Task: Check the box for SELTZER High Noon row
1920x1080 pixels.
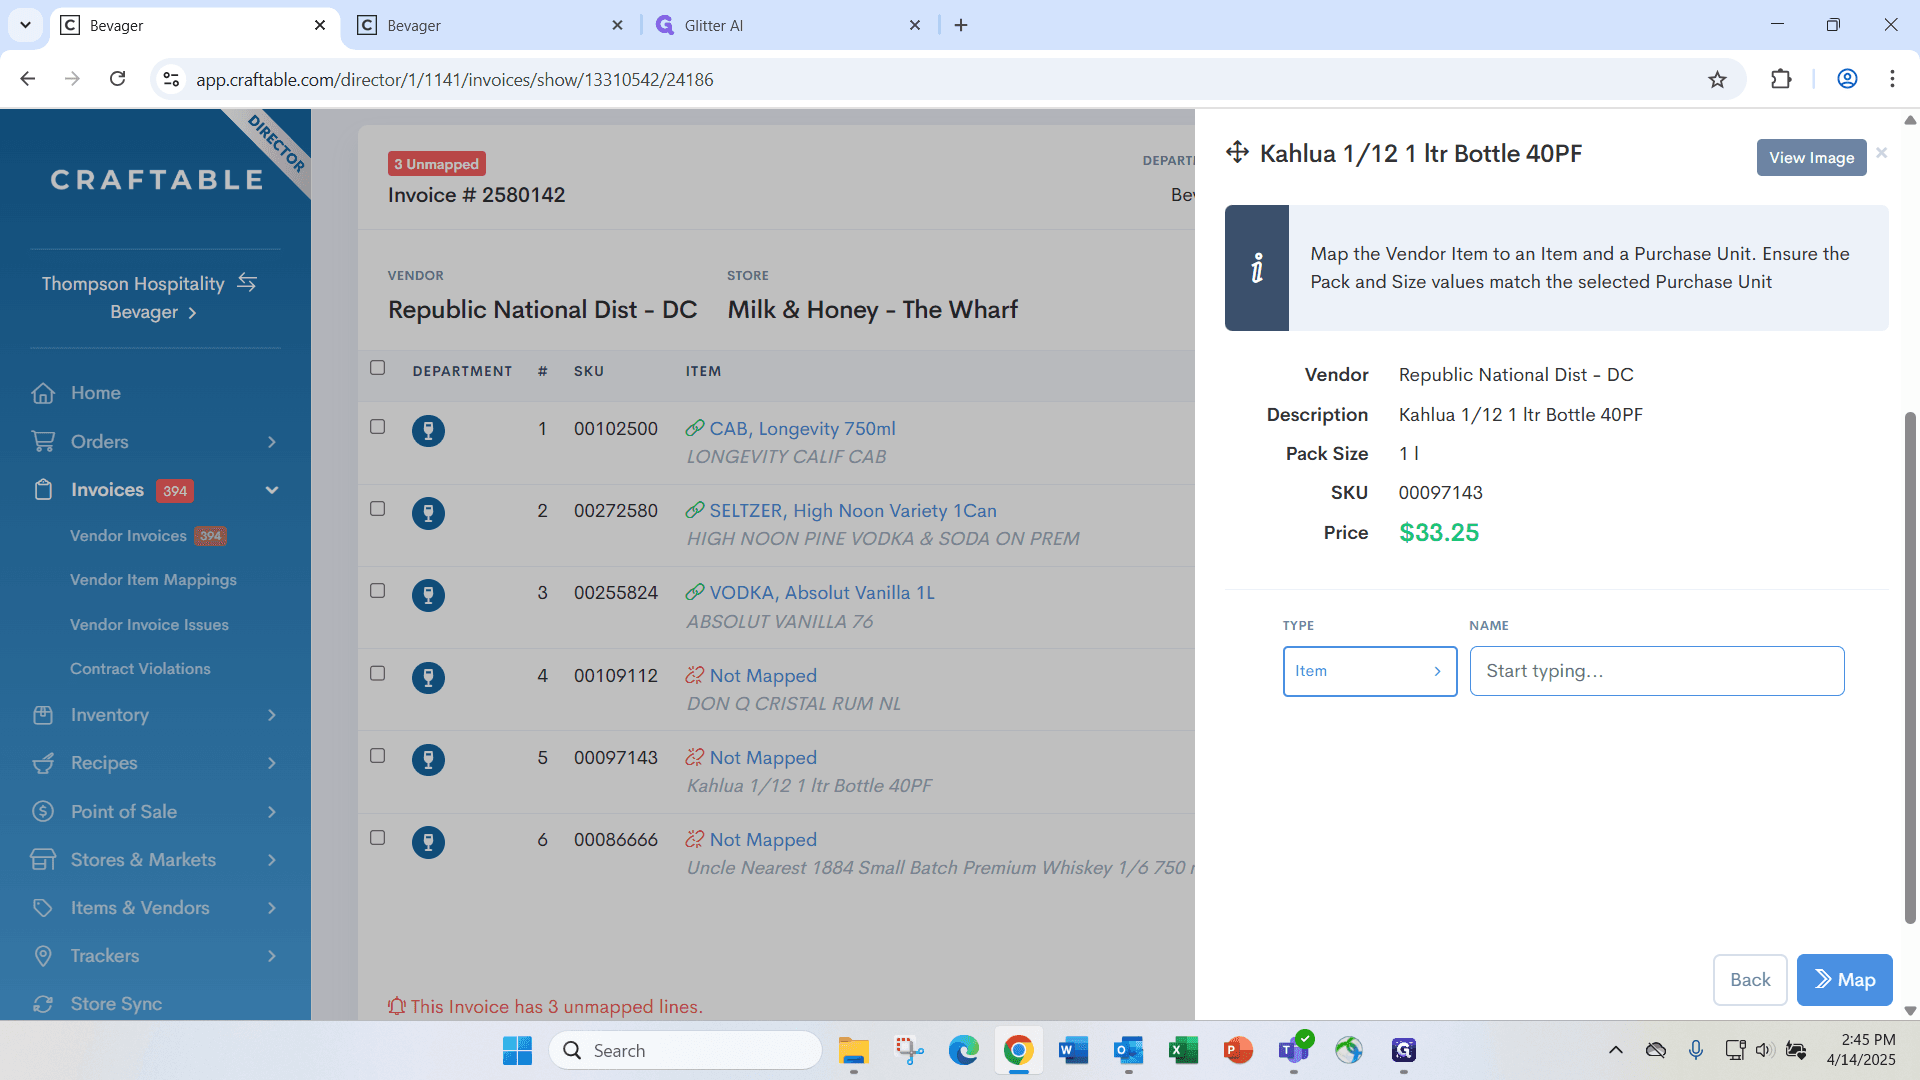Action: coord(377,509)
